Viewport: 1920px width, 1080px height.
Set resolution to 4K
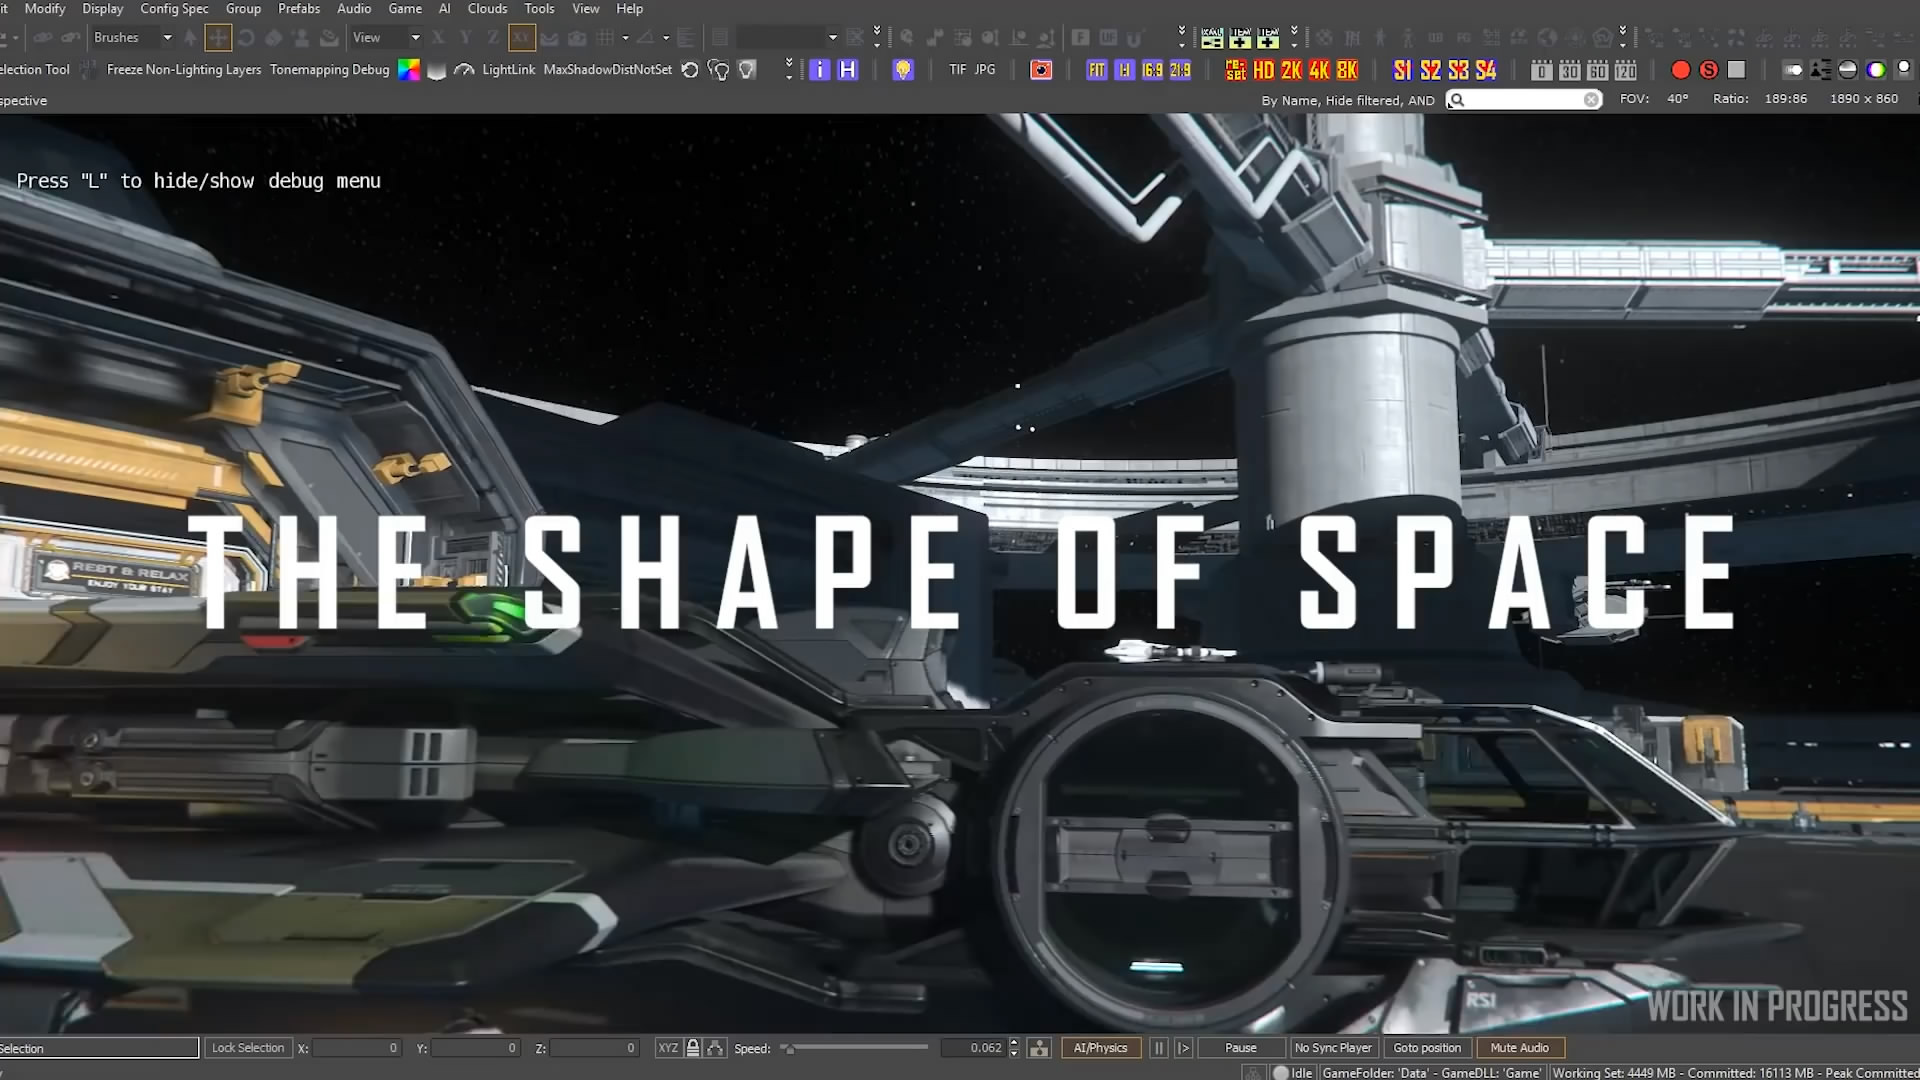pyautogui.click(x=1319, y=69)
